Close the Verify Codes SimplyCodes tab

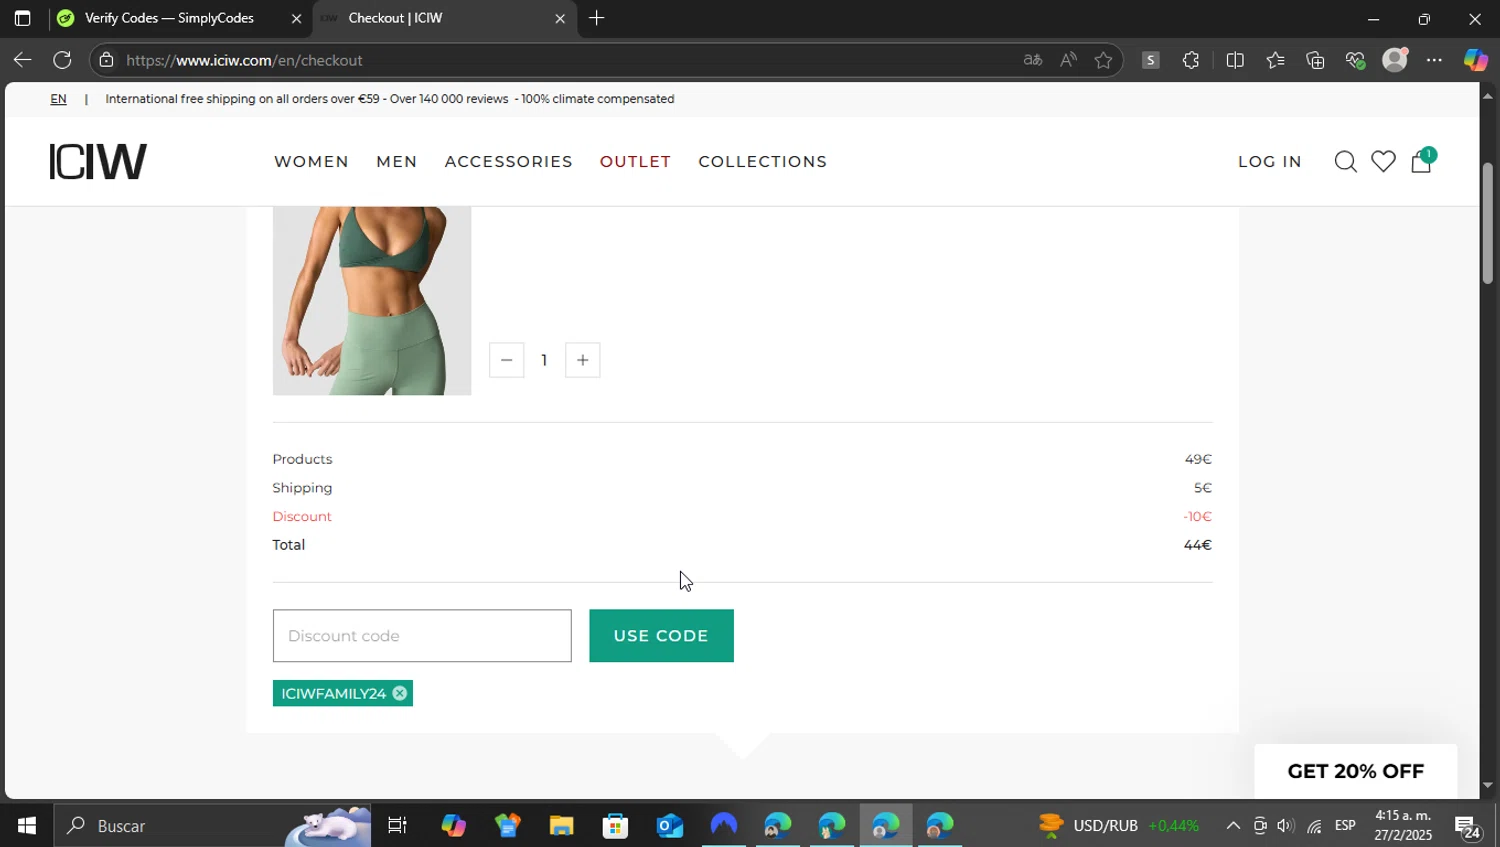pyautogui.click(x=296, y=18)
